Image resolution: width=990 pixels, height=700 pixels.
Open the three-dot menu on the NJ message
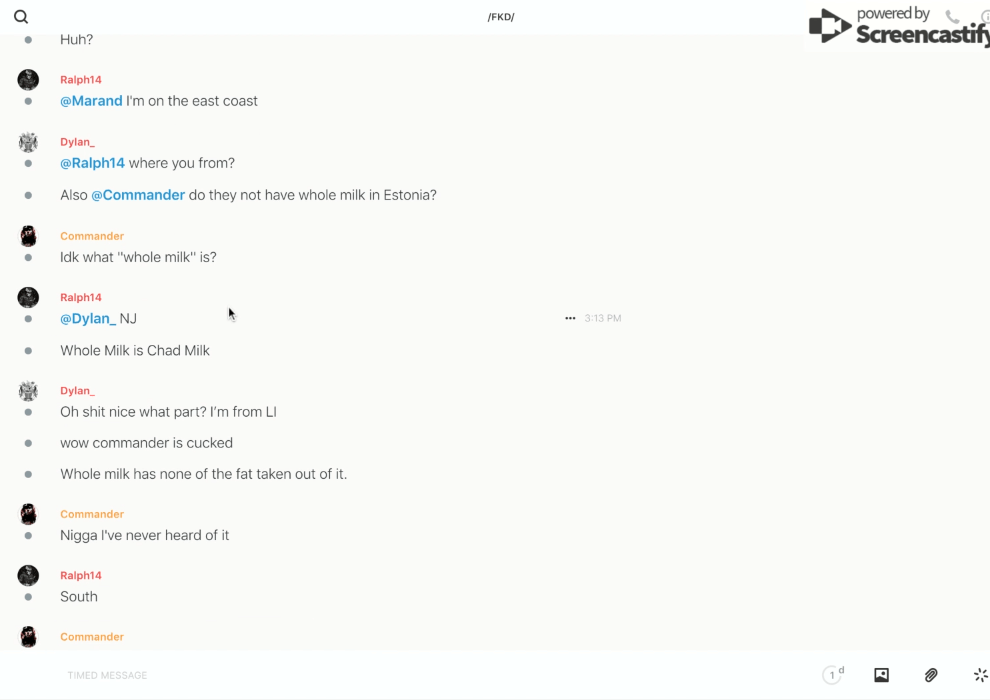[x=570, y=318]
